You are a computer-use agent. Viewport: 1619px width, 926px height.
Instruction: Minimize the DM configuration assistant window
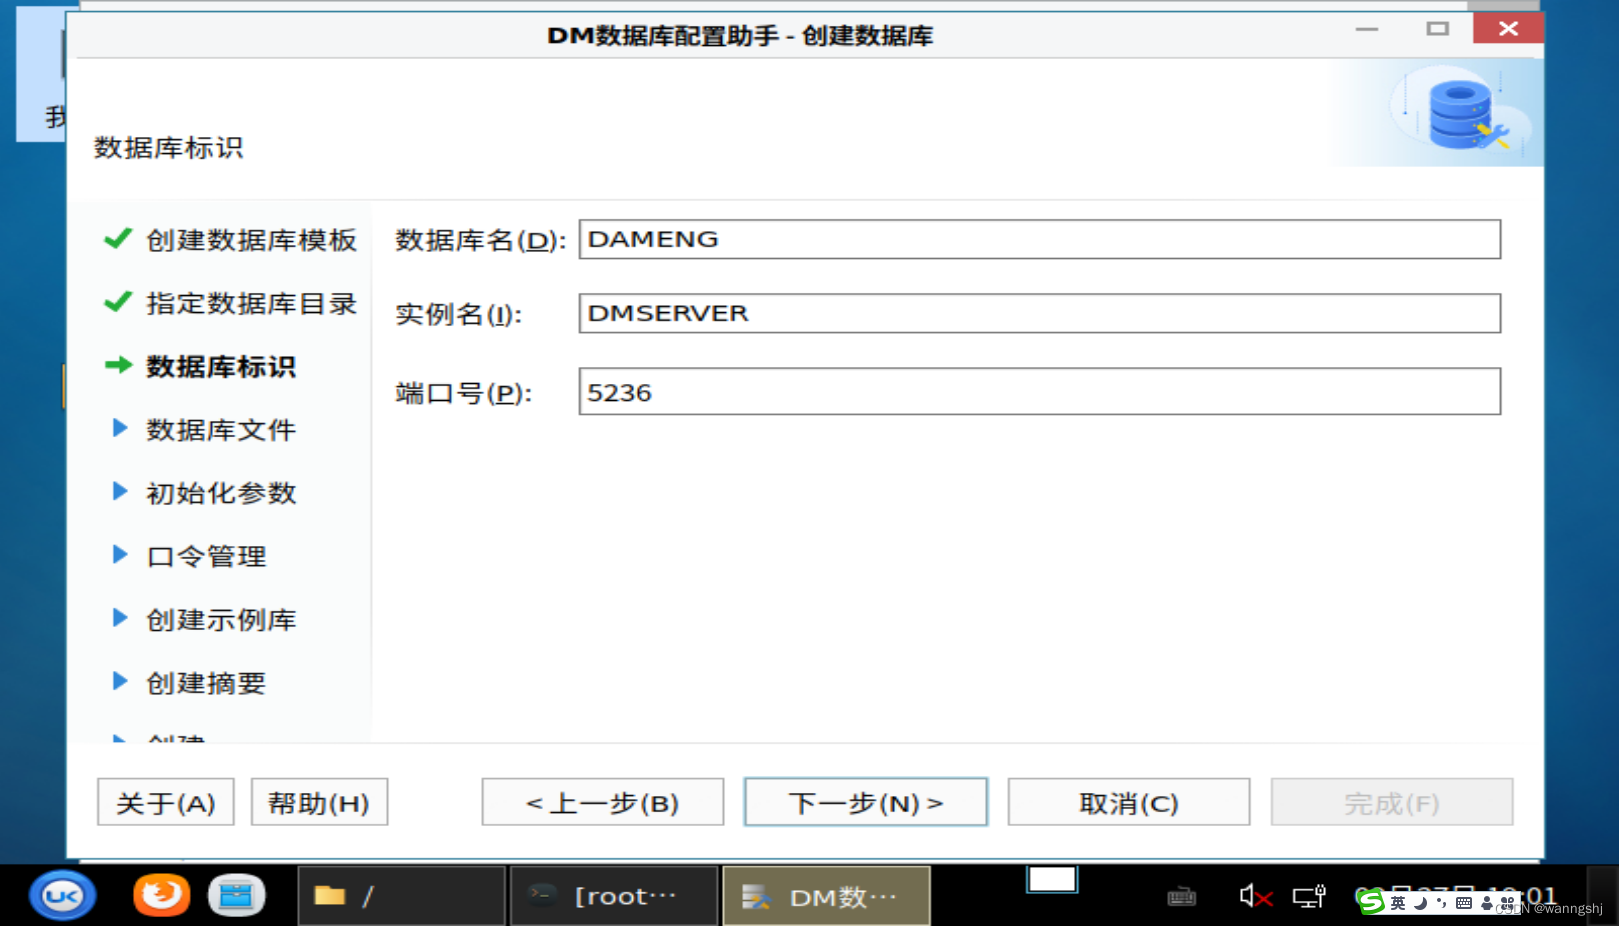point(1367,29)
